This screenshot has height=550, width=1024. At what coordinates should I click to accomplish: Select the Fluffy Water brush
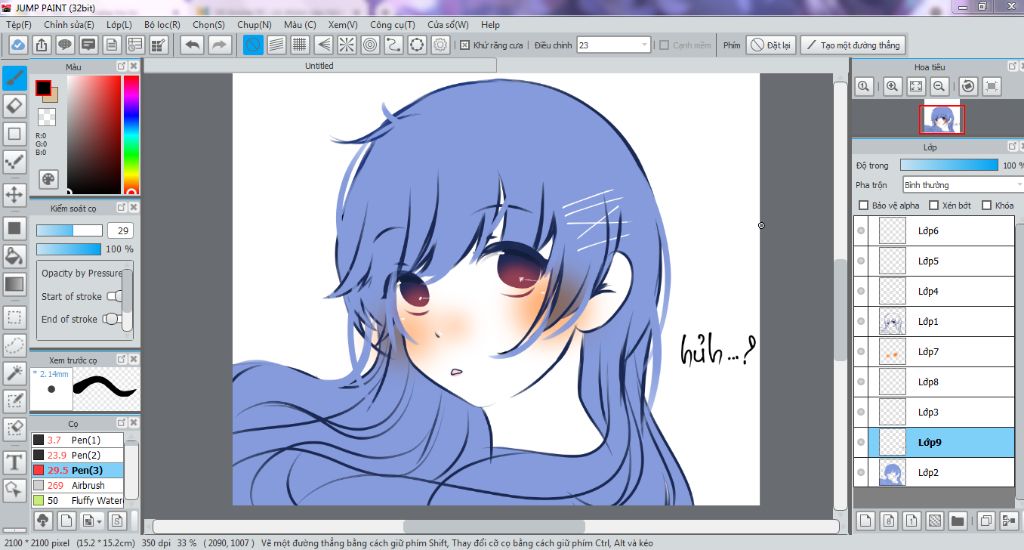tap(77, 500)
